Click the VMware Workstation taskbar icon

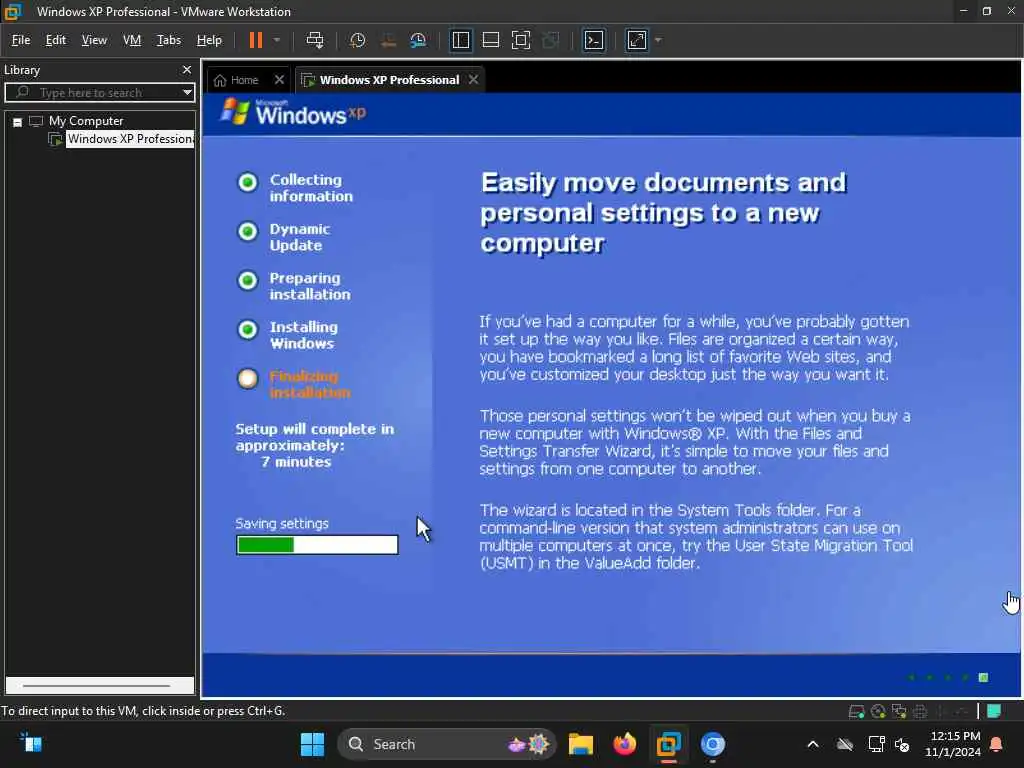click(x=669, y=744)
